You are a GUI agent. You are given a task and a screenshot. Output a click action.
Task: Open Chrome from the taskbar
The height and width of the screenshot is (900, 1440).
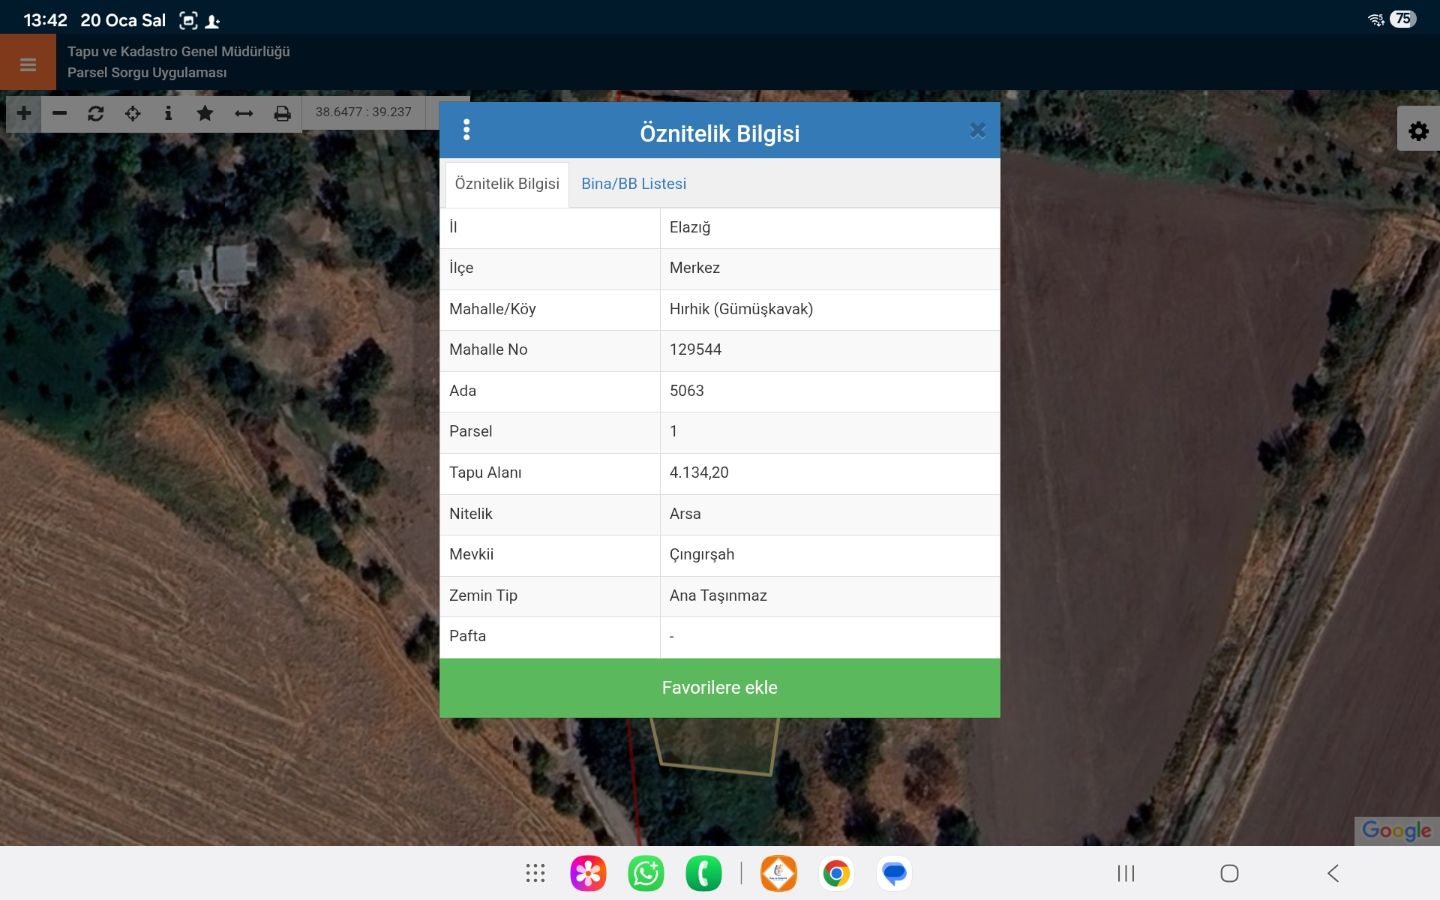click(836, 873)
